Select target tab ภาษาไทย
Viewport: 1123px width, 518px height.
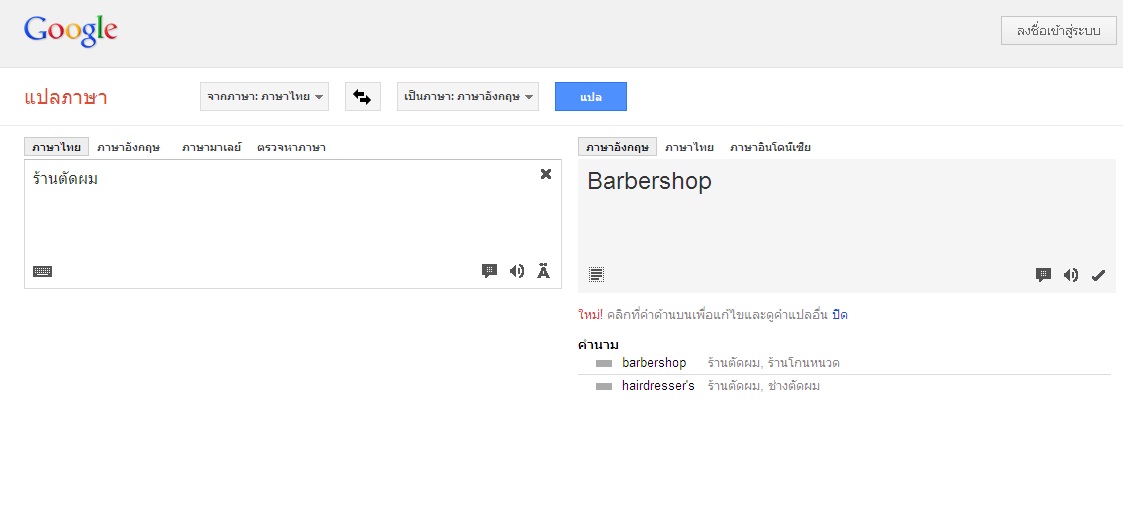pyautogui.click(x=689, y=148)
